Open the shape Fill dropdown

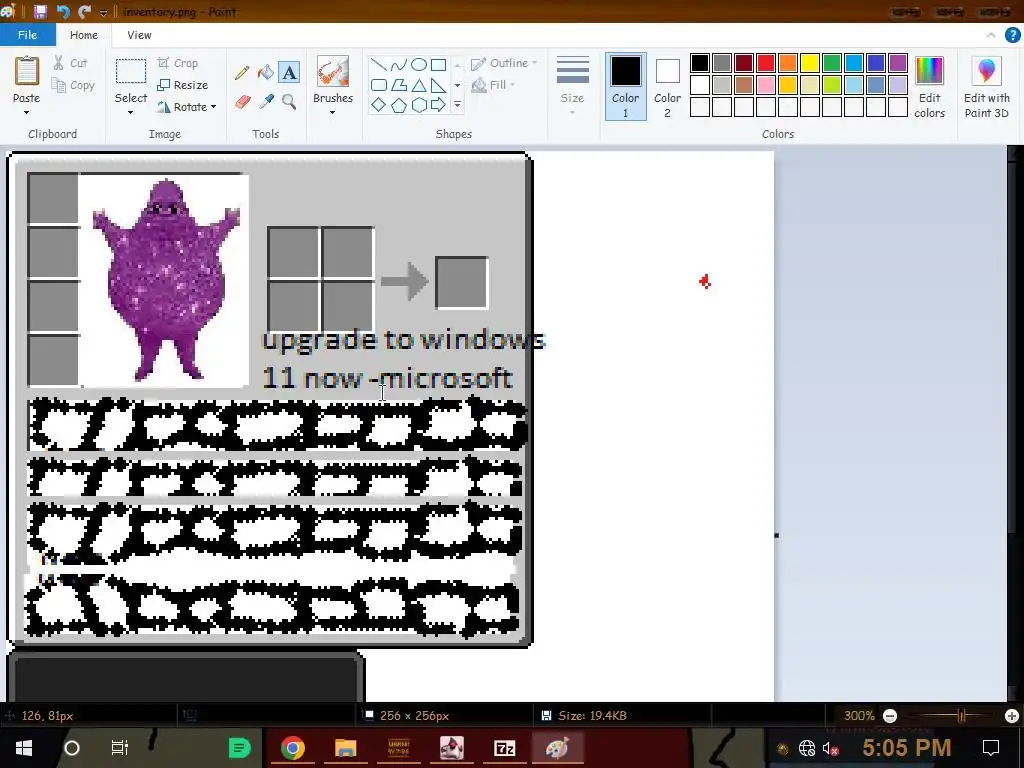tap(493, 85)
